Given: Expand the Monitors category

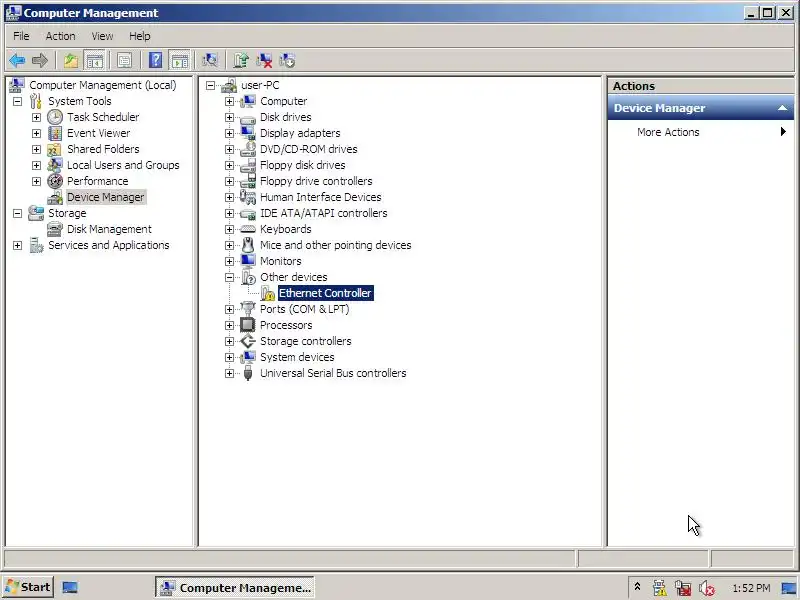Looking at the screenshot, I should [x=229, y=261].
